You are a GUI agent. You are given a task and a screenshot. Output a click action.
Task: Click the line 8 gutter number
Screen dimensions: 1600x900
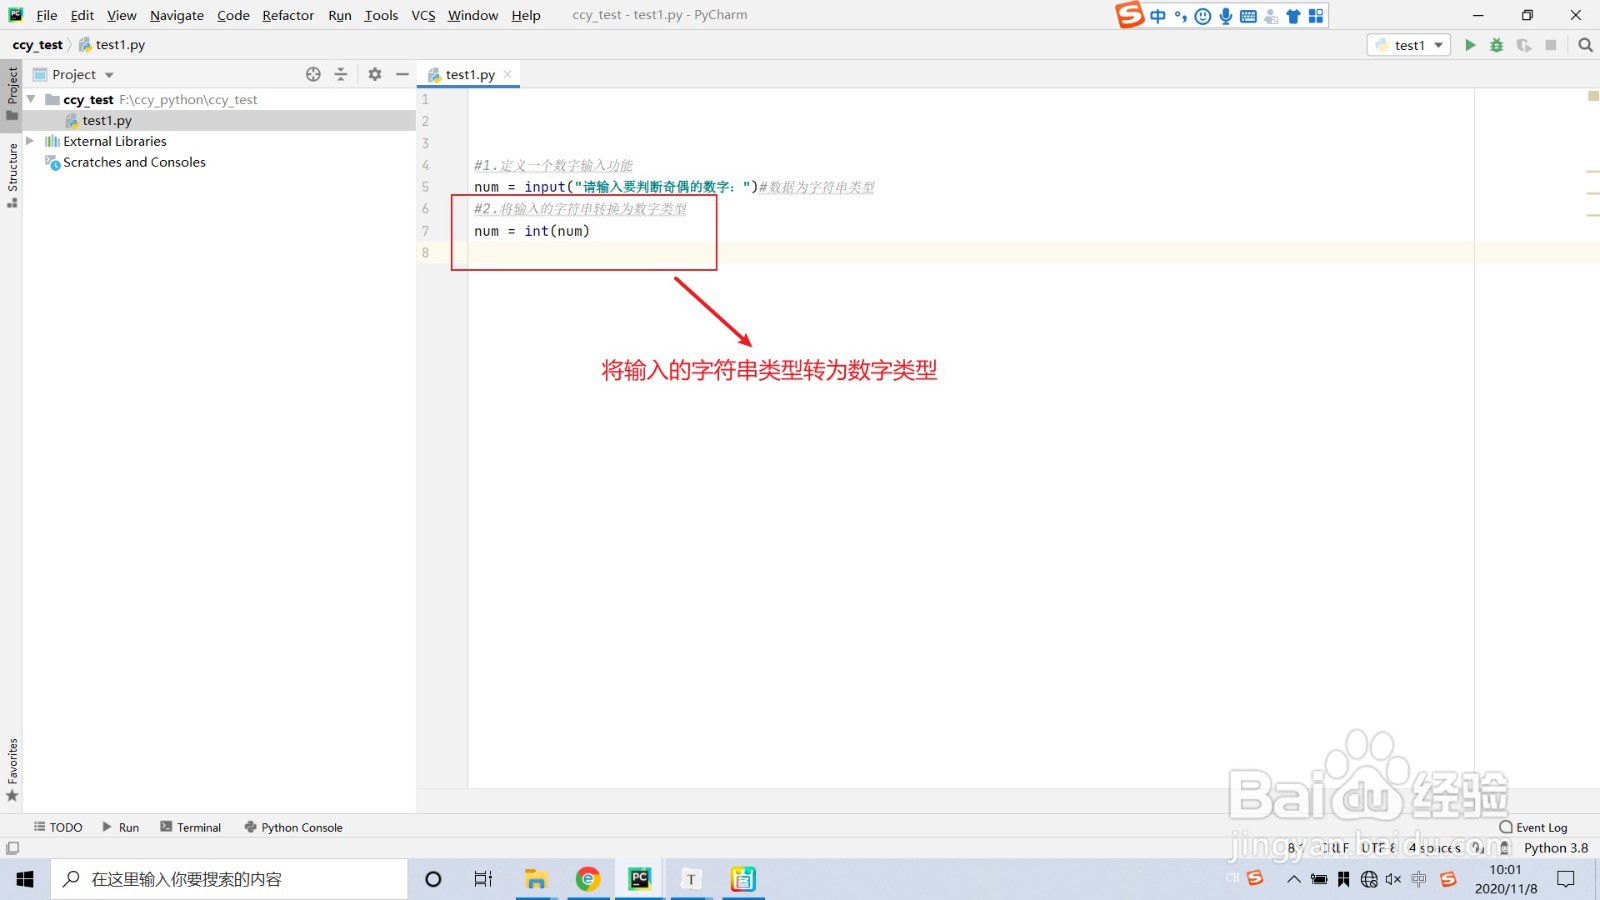(425, 253)
